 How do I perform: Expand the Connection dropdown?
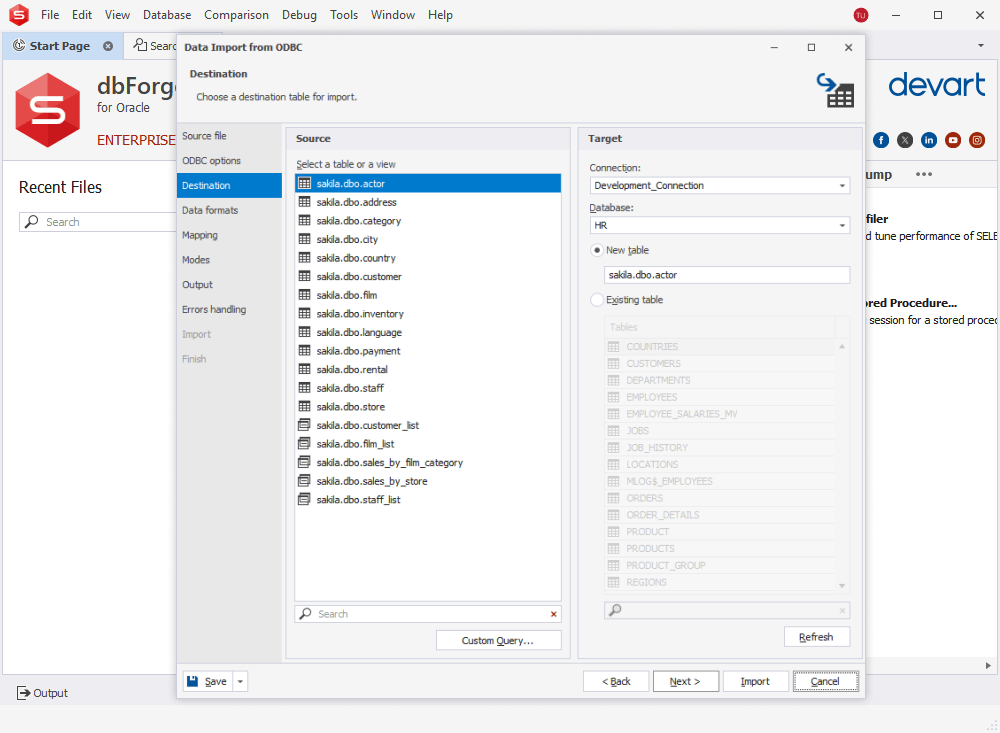tap(842, 186)
